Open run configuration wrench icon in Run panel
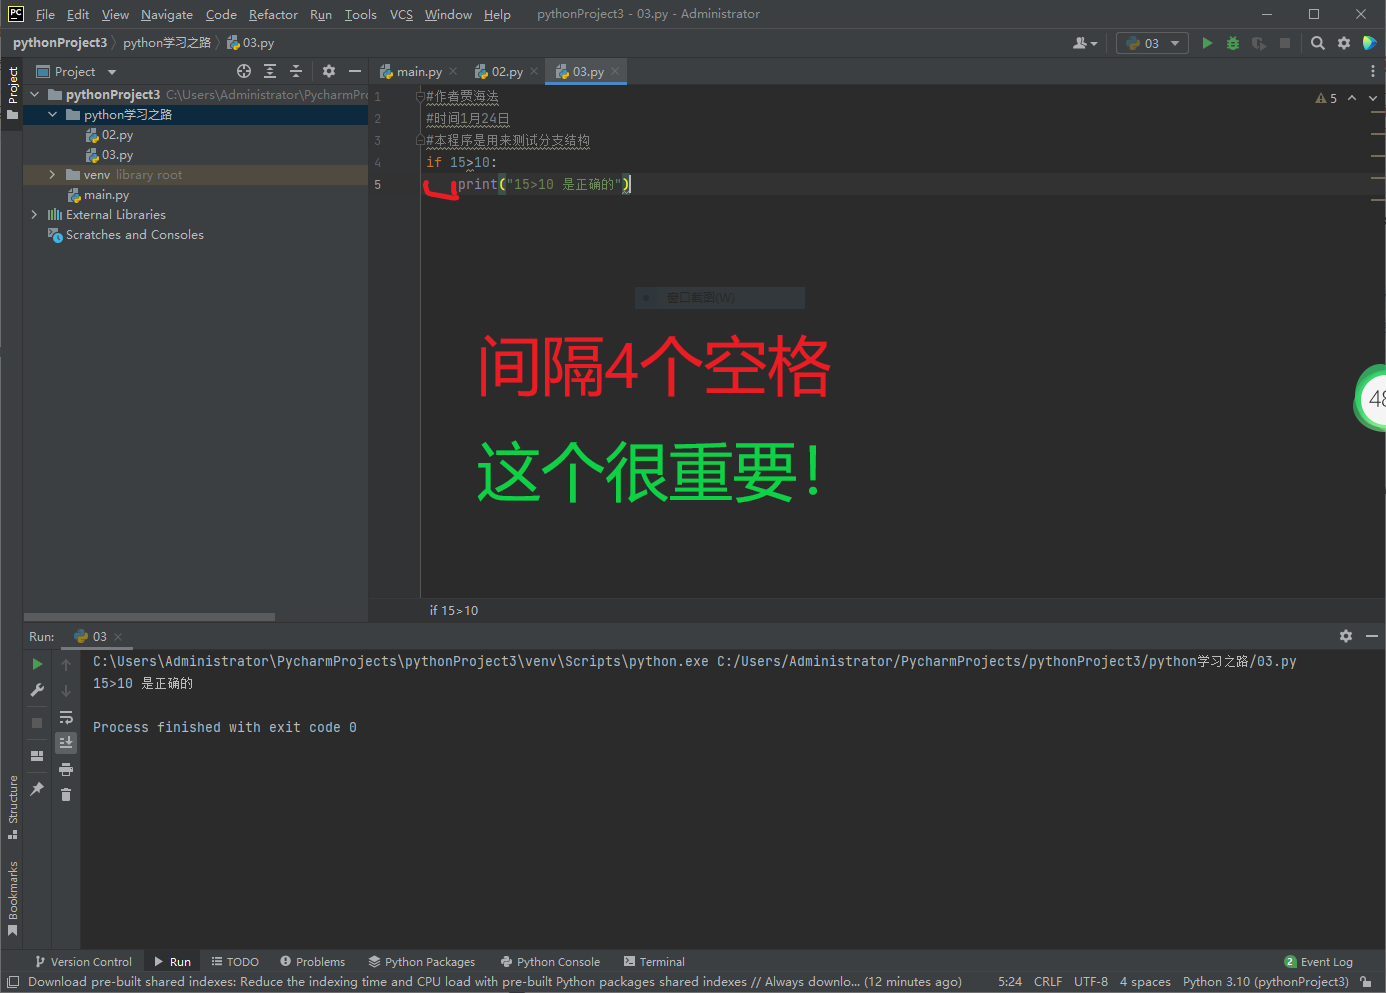 37,690
